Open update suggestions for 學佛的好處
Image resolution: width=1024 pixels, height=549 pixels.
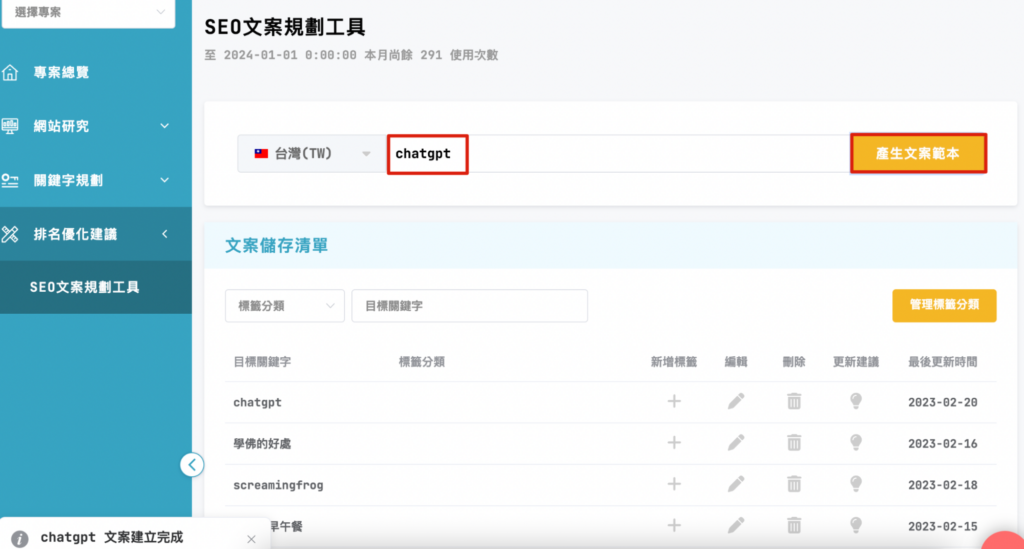pyautogui.click(x=856, y=443)
